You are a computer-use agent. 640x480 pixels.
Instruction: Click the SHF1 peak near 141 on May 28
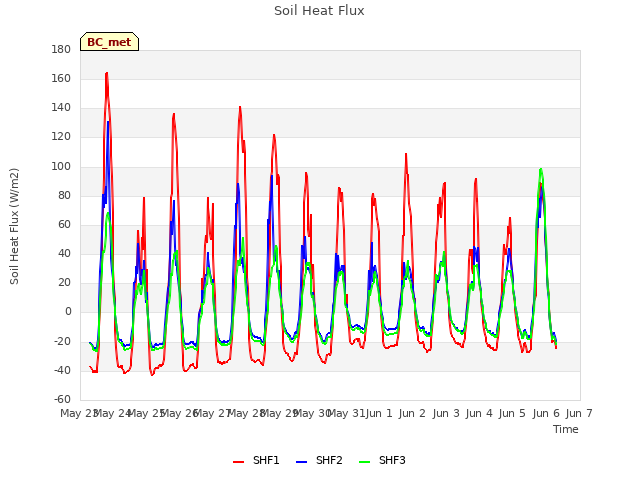click(x=240, y=107)
